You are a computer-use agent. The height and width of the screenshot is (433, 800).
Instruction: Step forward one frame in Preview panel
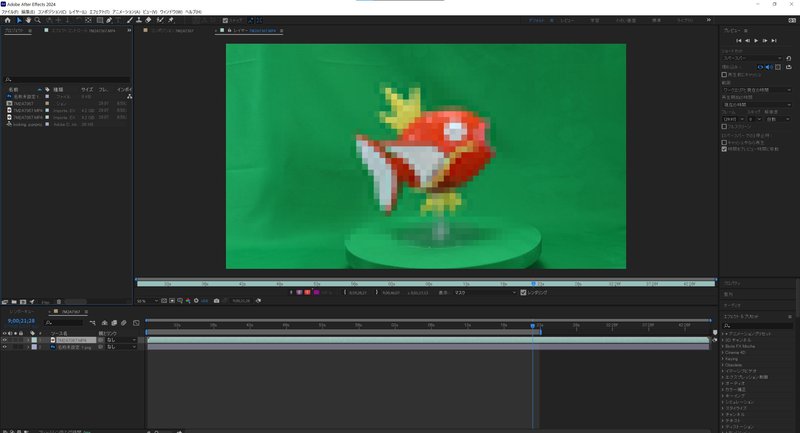pyautogui.click(x=765, y=40)
